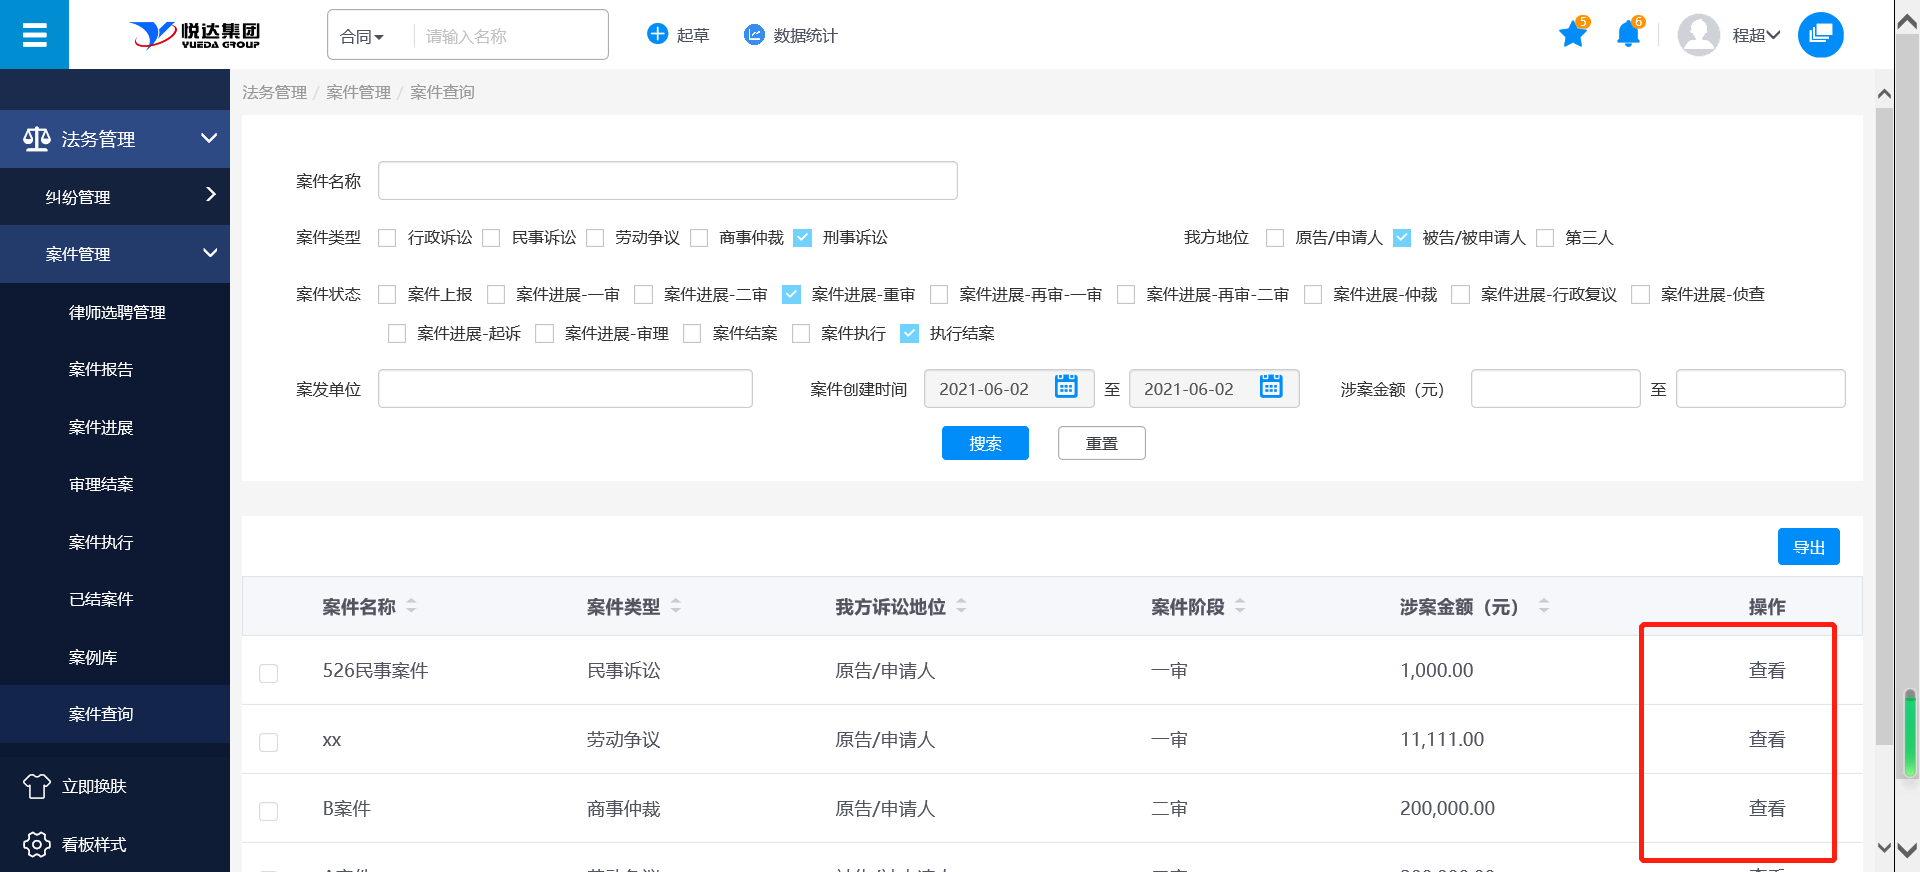Select checkbox for 526民事案件 row
The height and width of the screenshot is (872, 1920).
[269, 673]
